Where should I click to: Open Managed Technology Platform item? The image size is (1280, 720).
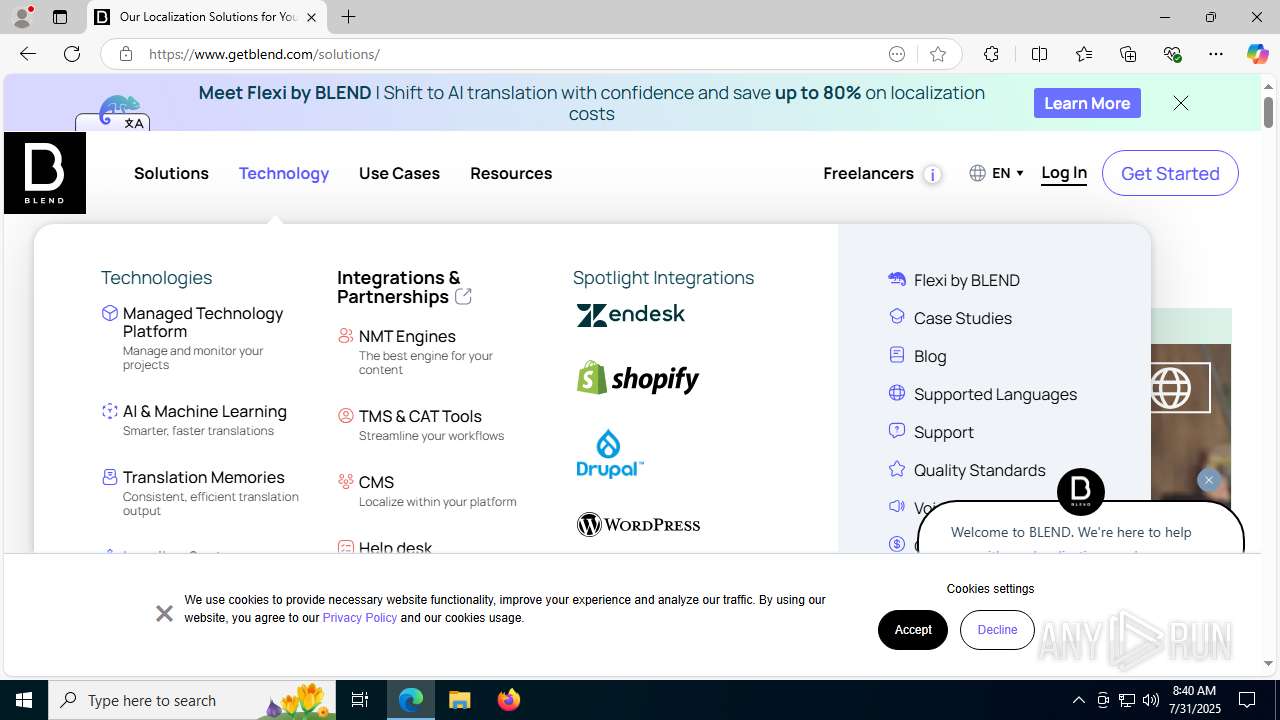203,322
